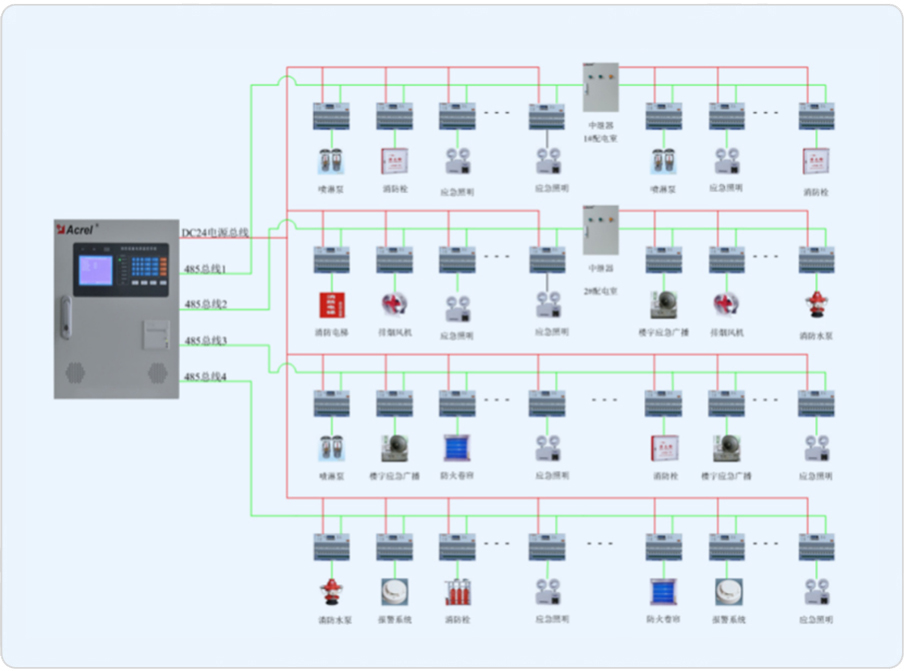Click the red fire extinguisher cylinders icon

tap(457, 592)
